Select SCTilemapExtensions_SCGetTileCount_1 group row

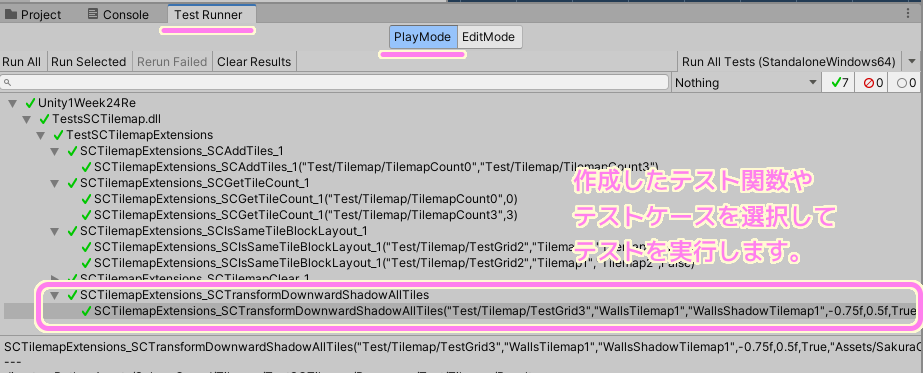coord(195,183)
